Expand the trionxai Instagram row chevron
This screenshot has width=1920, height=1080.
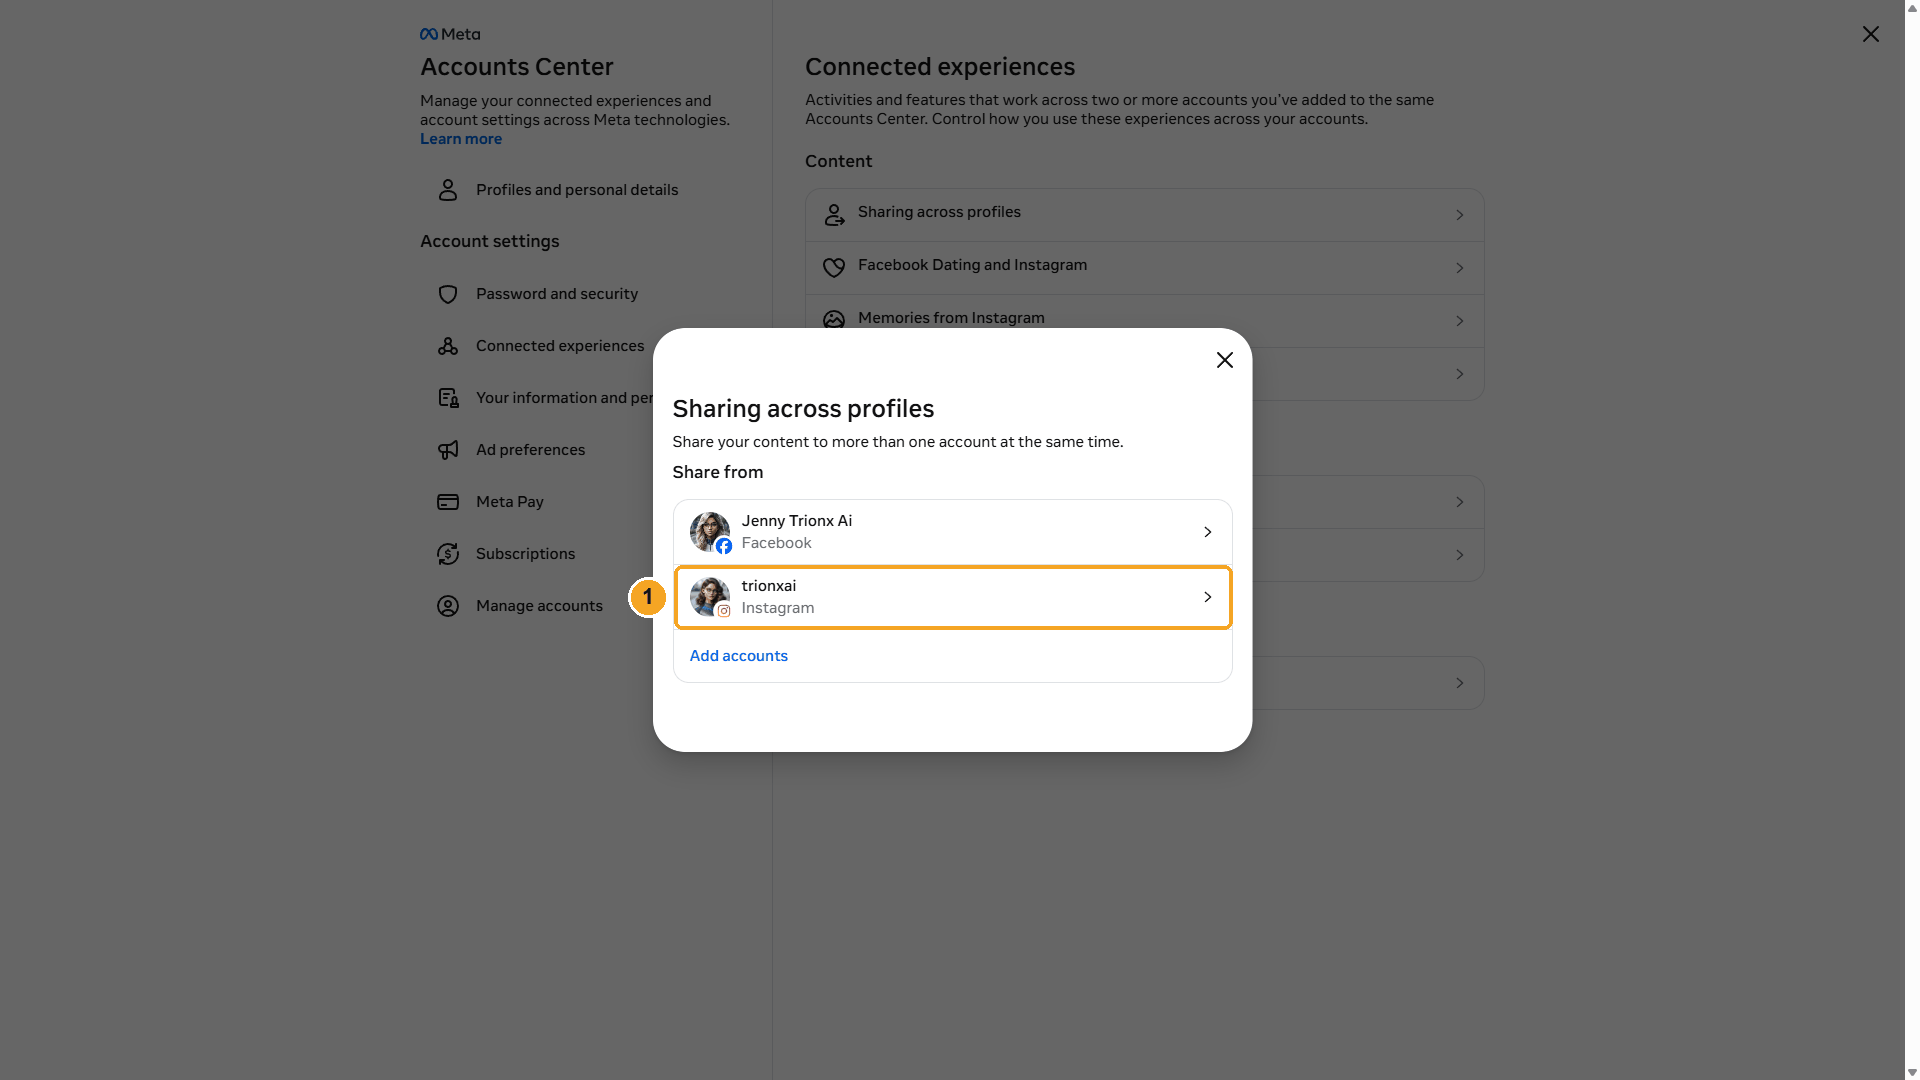[1208, 597]
